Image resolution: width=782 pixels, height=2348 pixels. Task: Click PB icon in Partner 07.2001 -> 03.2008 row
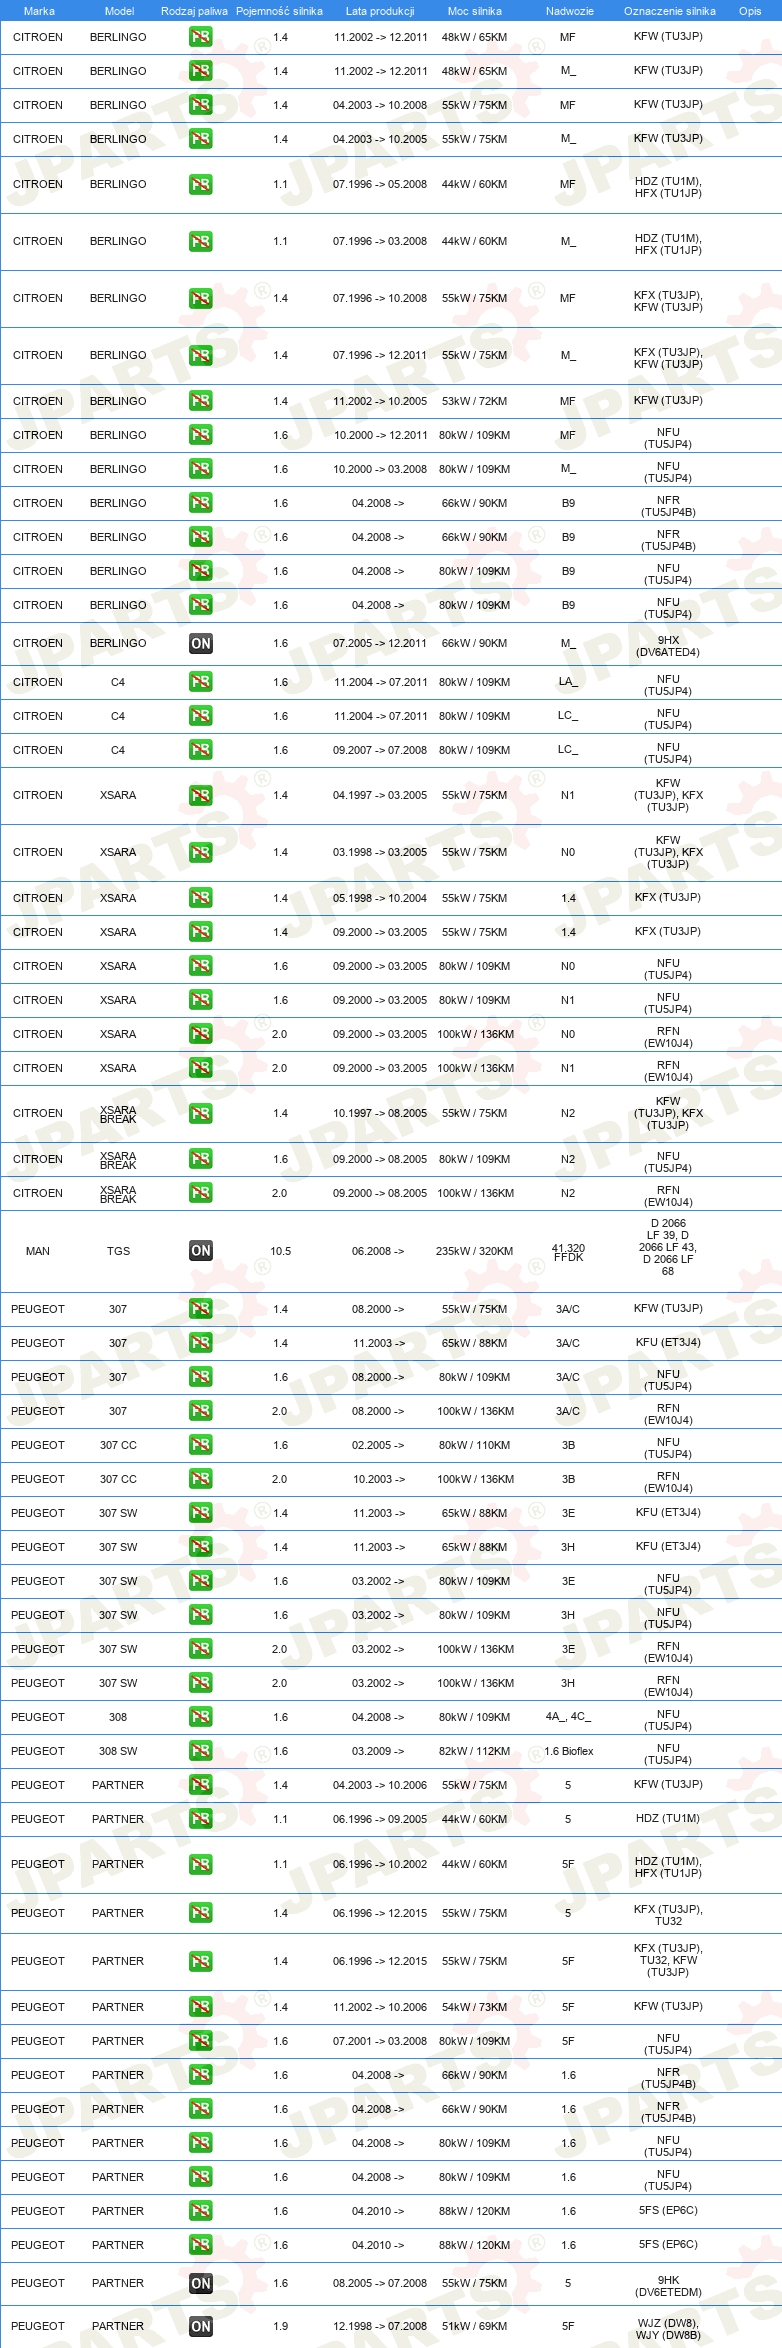pos(201,2041)
